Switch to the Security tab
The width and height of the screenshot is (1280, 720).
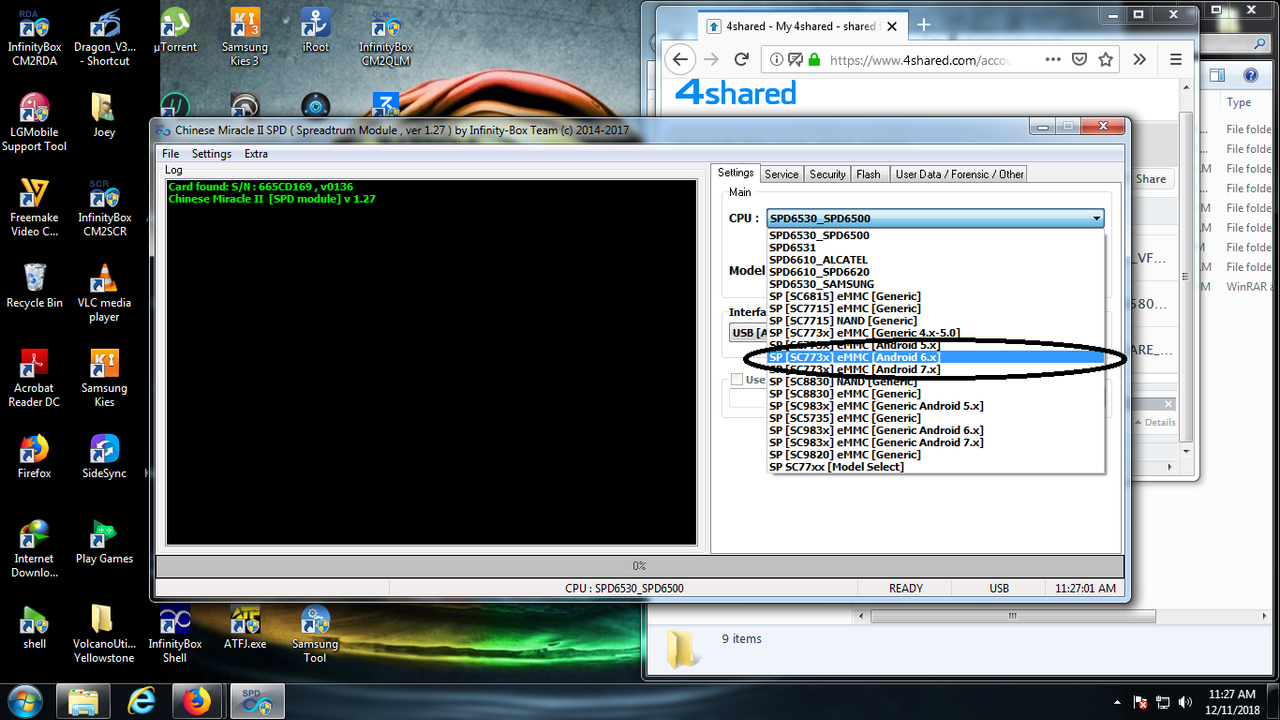827,174
